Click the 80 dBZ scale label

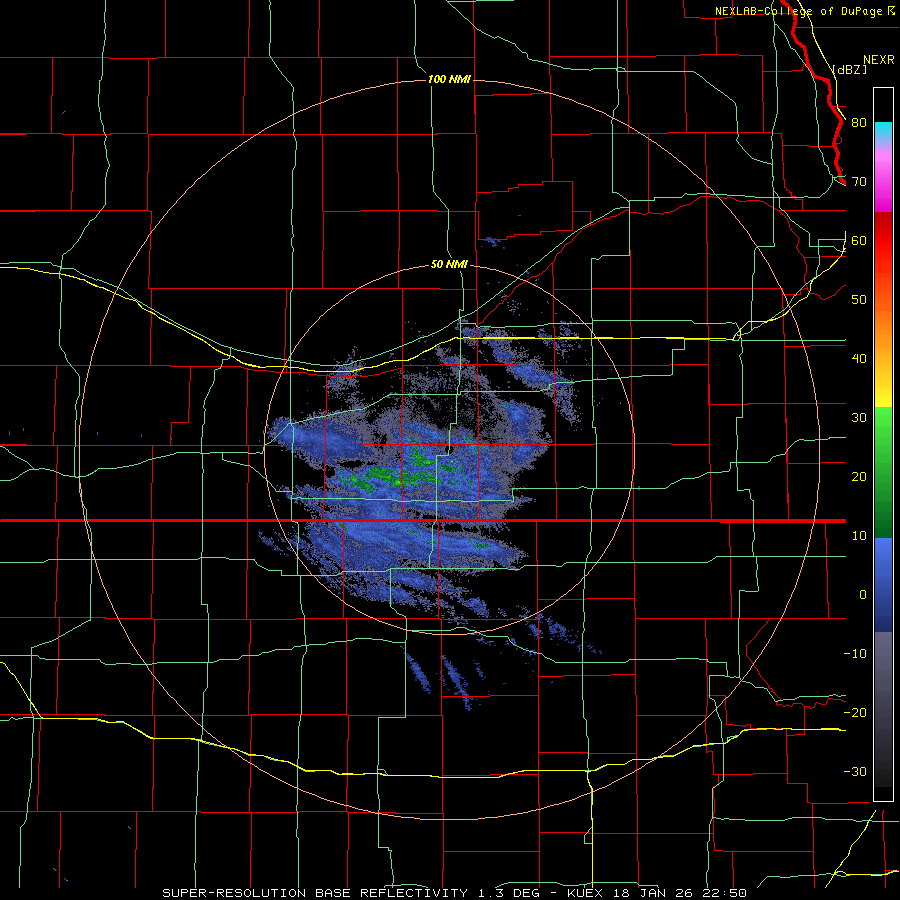point(859,123)
